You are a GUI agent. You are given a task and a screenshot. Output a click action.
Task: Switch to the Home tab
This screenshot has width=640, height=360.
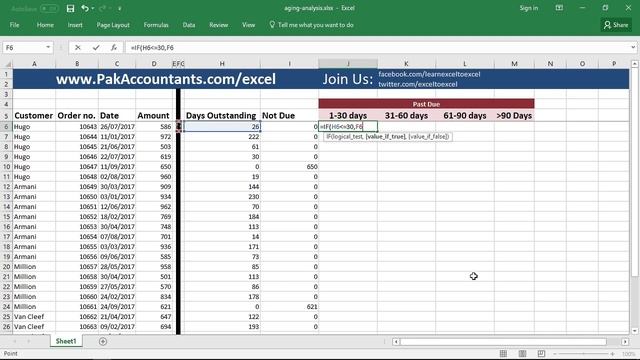[x=45, y=25]
